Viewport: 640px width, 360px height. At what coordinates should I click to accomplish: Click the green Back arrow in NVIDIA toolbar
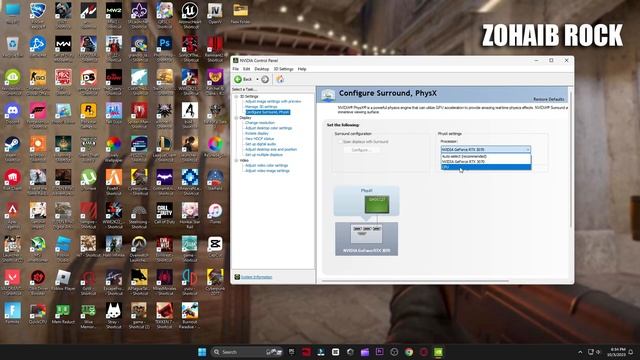click(238, 79)
